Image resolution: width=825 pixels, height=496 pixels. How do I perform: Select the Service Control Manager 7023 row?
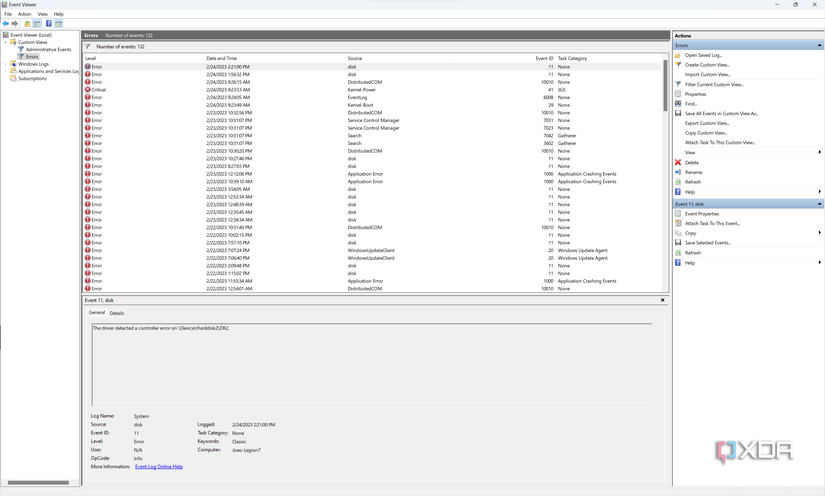[372, 128]
